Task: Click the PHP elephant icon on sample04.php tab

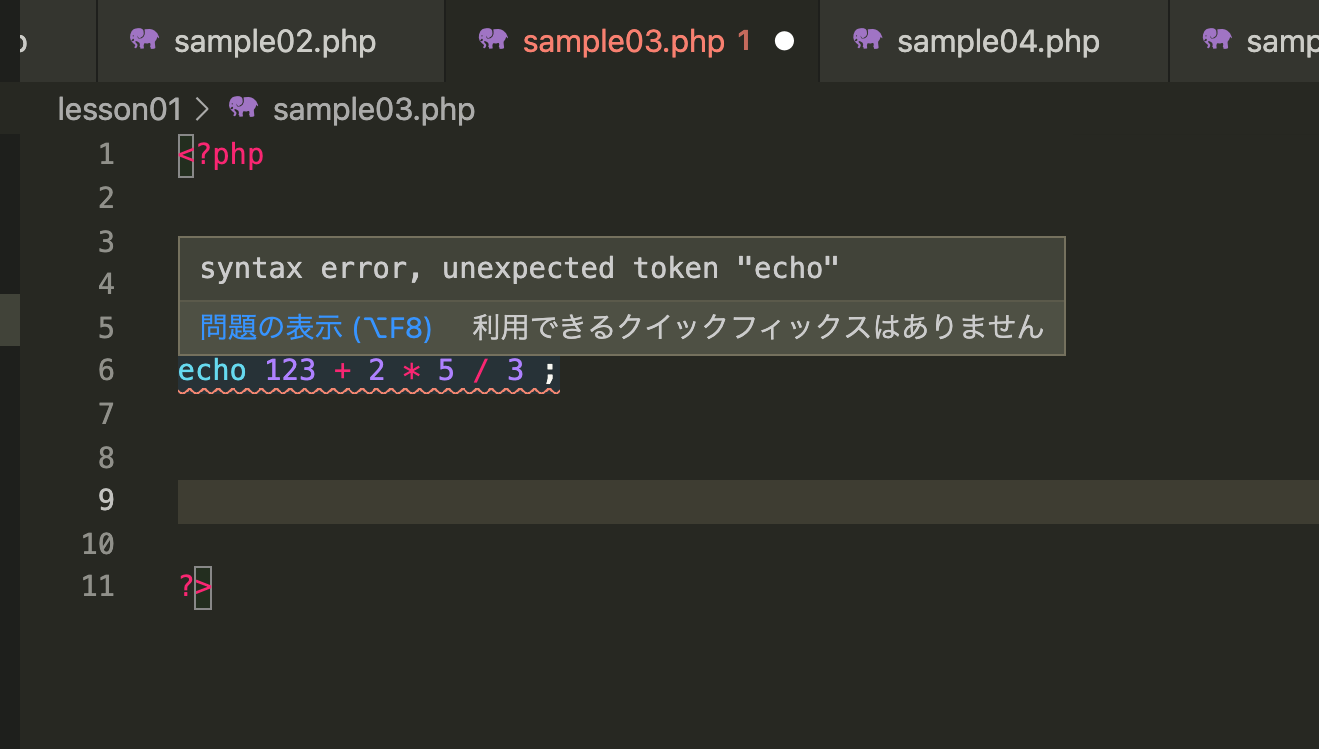Action: [867, 40]
